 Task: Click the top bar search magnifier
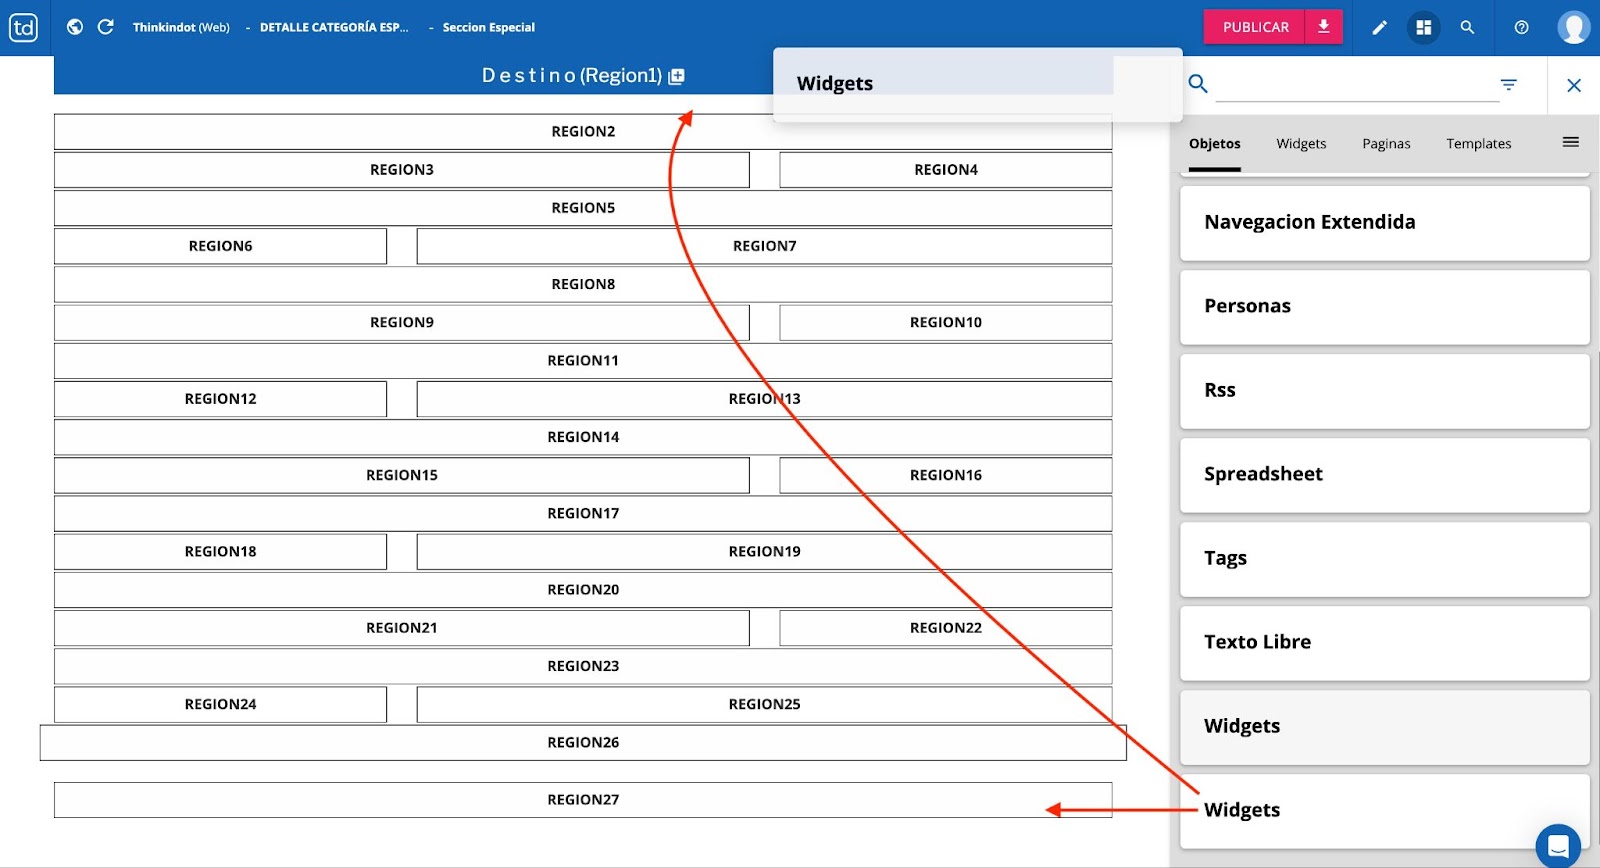click(1467, 28)
